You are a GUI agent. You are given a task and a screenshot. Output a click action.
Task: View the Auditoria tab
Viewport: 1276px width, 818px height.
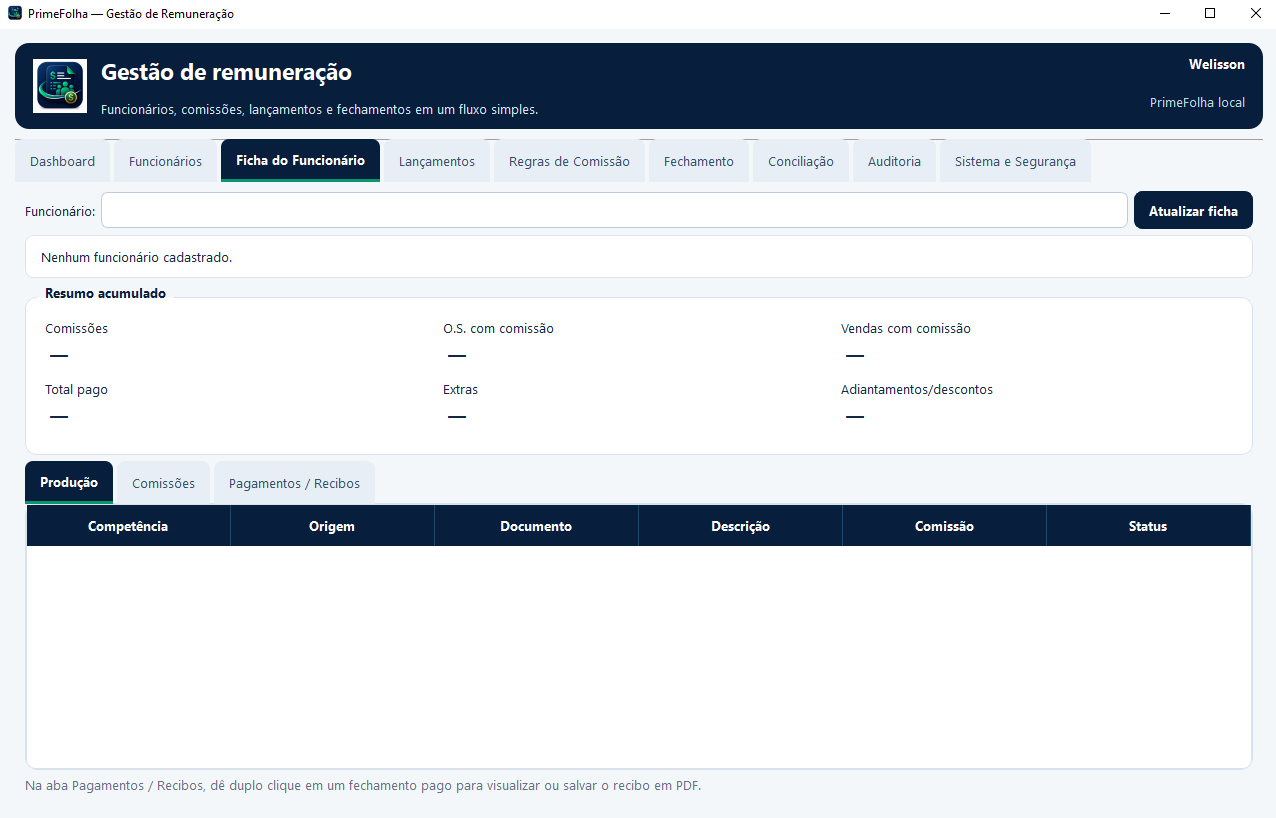coord(895,161)
